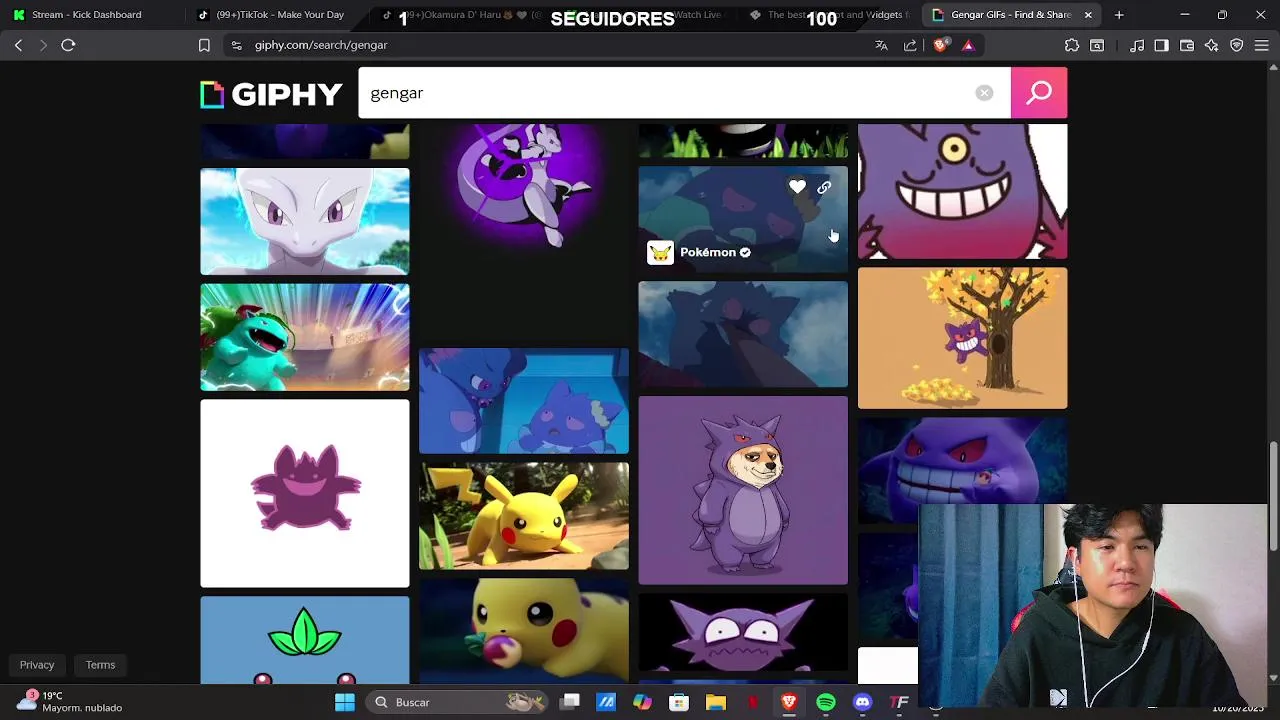The image size is (1280, 720).
Task: Open the purple glowing Mewtwo GIF
Action: (x=524, y=186)
